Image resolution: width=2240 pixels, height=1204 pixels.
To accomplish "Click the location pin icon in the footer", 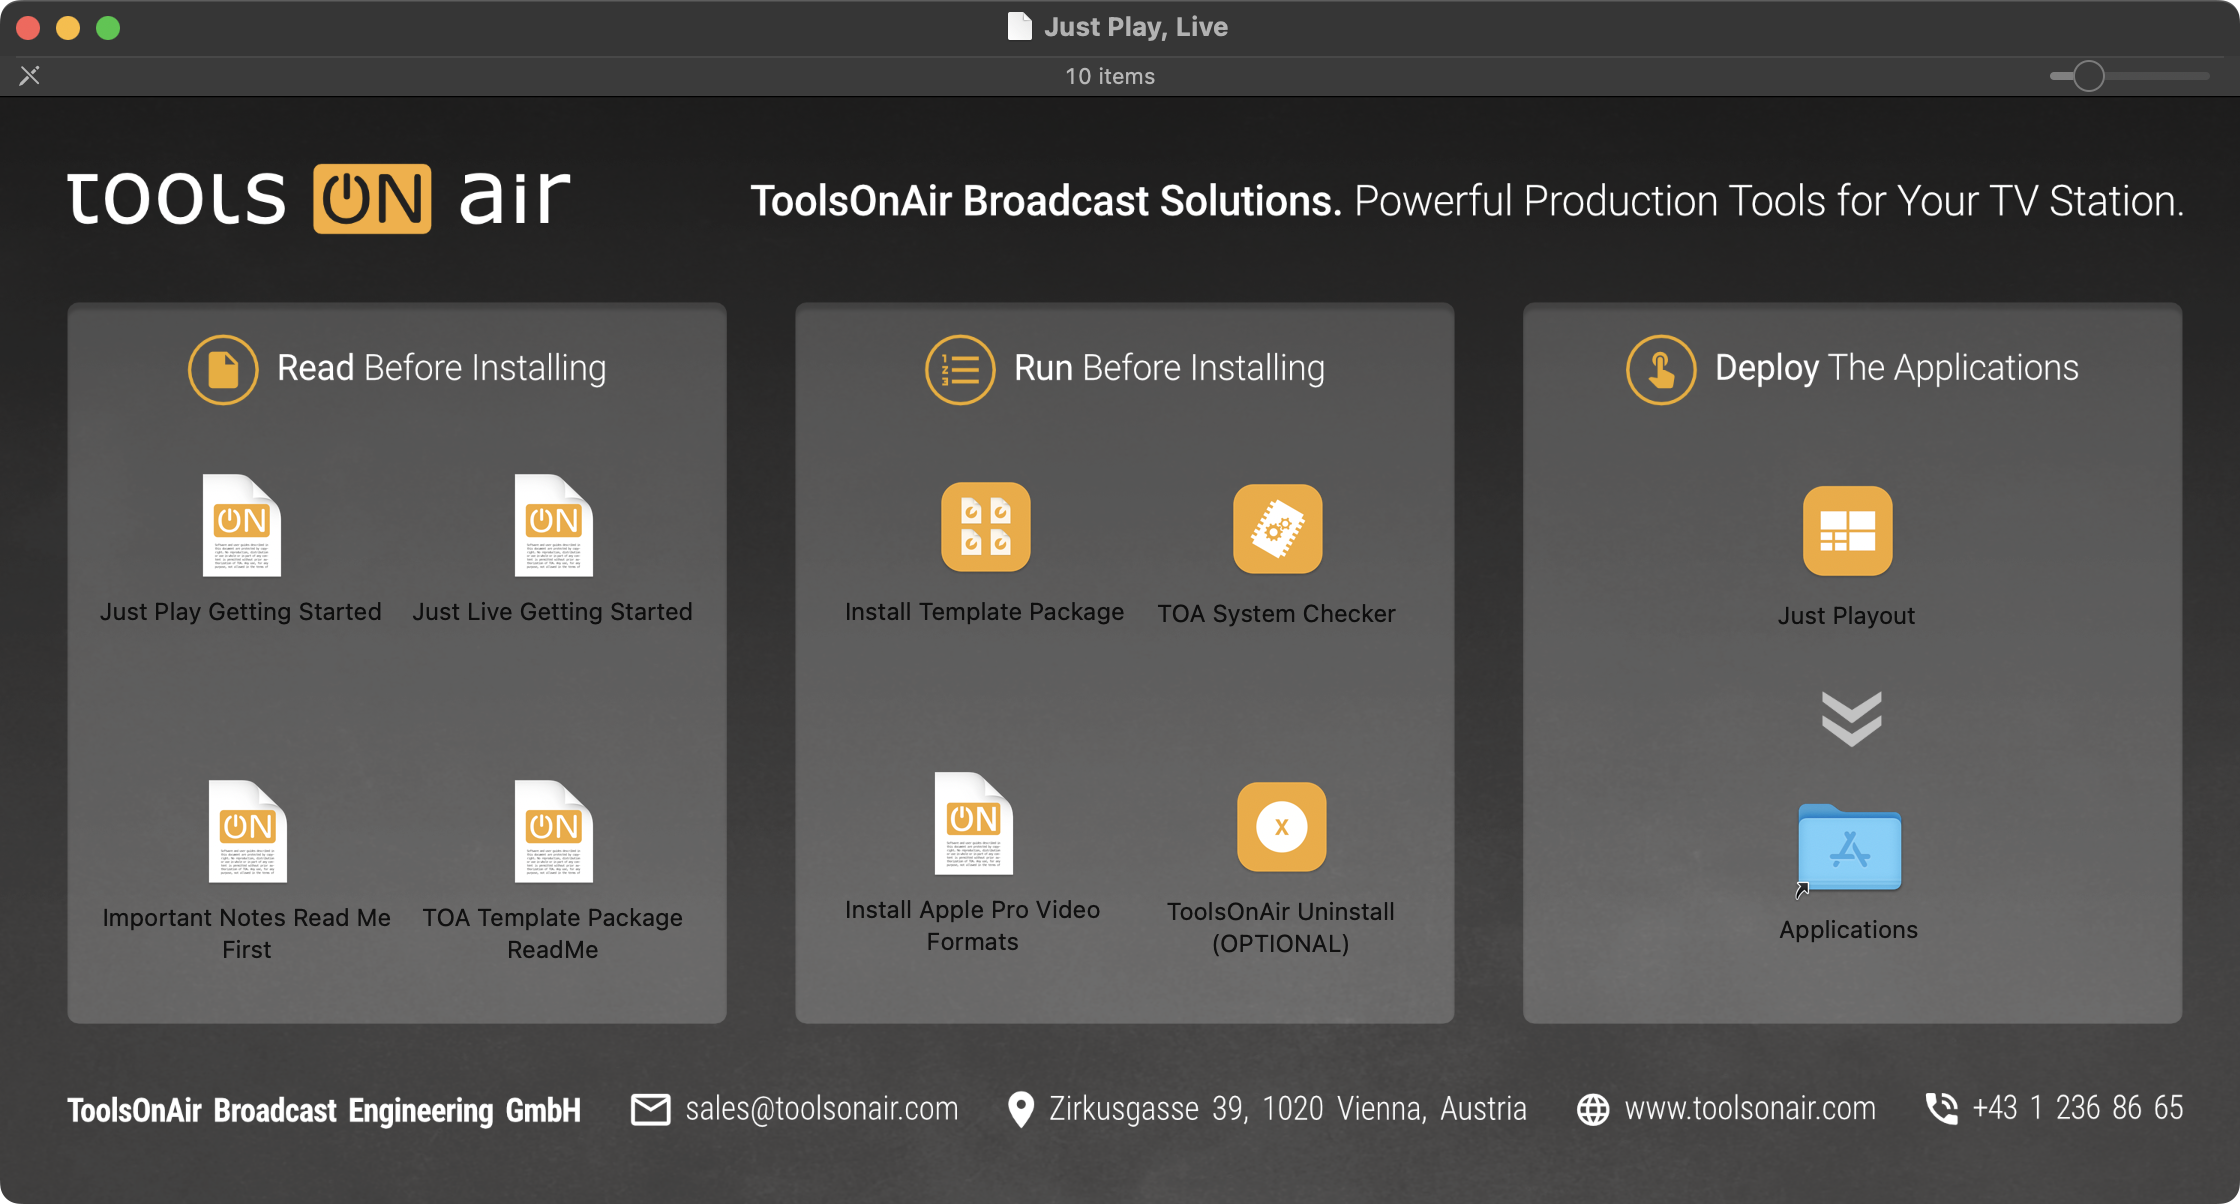I will click(x=1021, y=1109).
